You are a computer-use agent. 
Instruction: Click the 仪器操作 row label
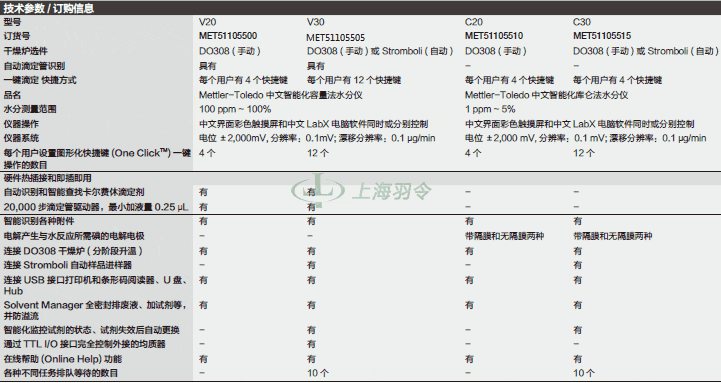click(21, 124)
